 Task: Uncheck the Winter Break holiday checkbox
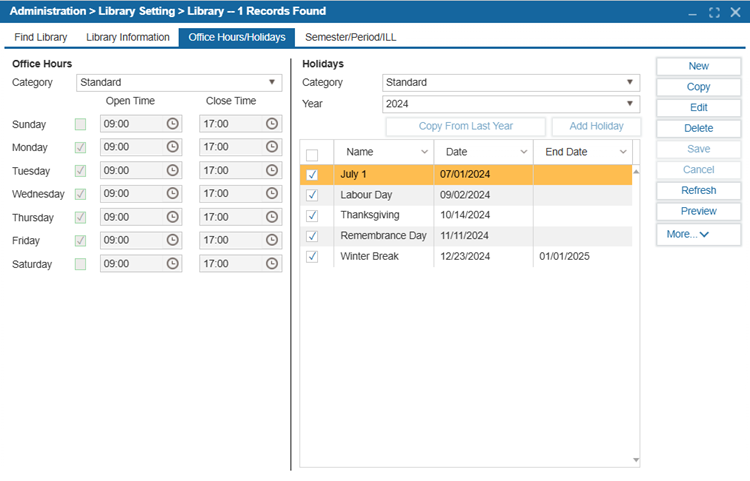(312, 256)
